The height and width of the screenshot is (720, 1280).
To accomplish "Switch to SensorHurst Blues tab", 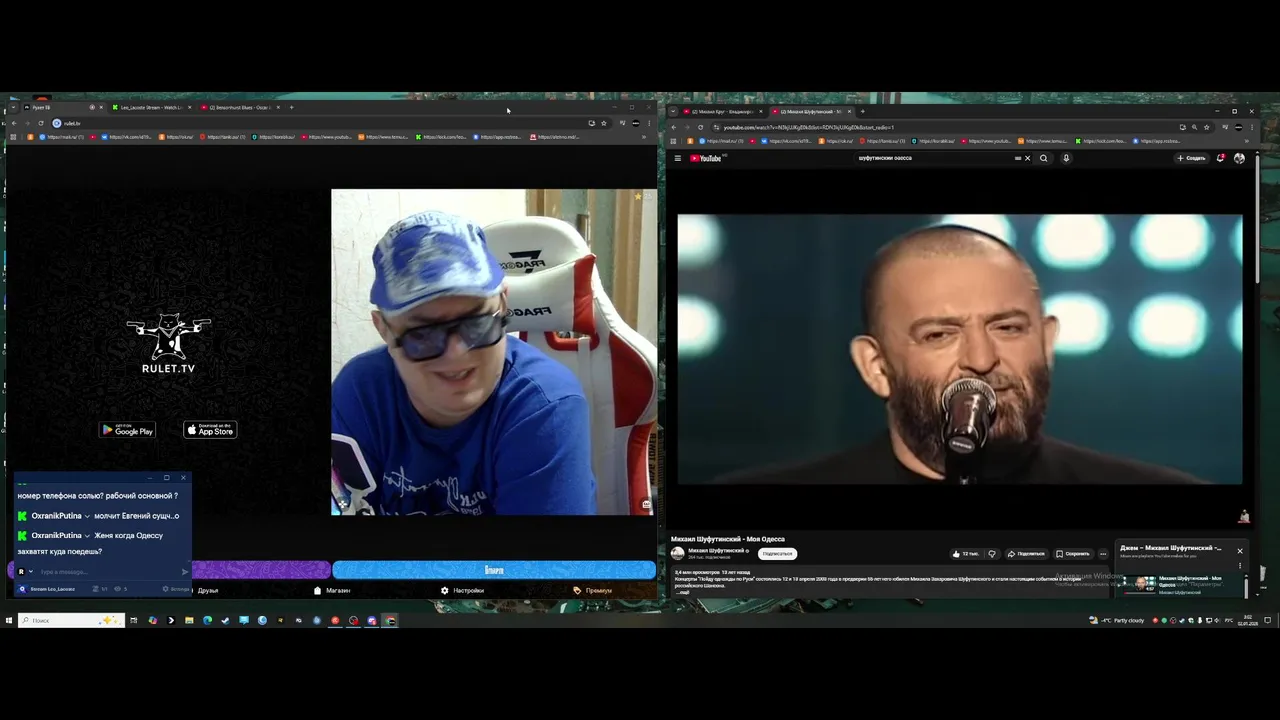I will click(239, 107).
